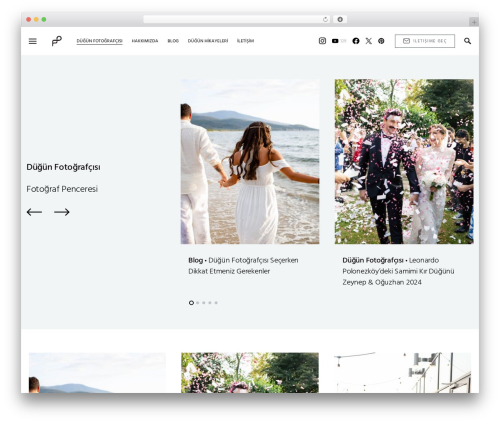Select the fourth carousel pagination dot
The width and height of the screenshot is (500, 423).
(210, 303)
